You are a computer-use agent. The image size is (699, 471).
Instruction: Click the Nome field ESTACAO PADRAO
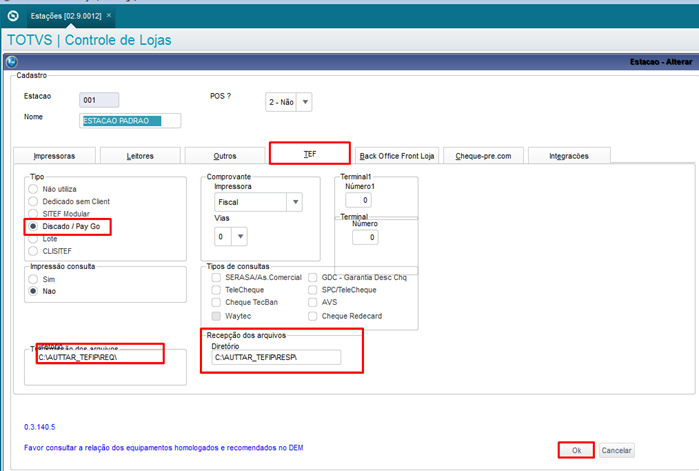(130, 121)
